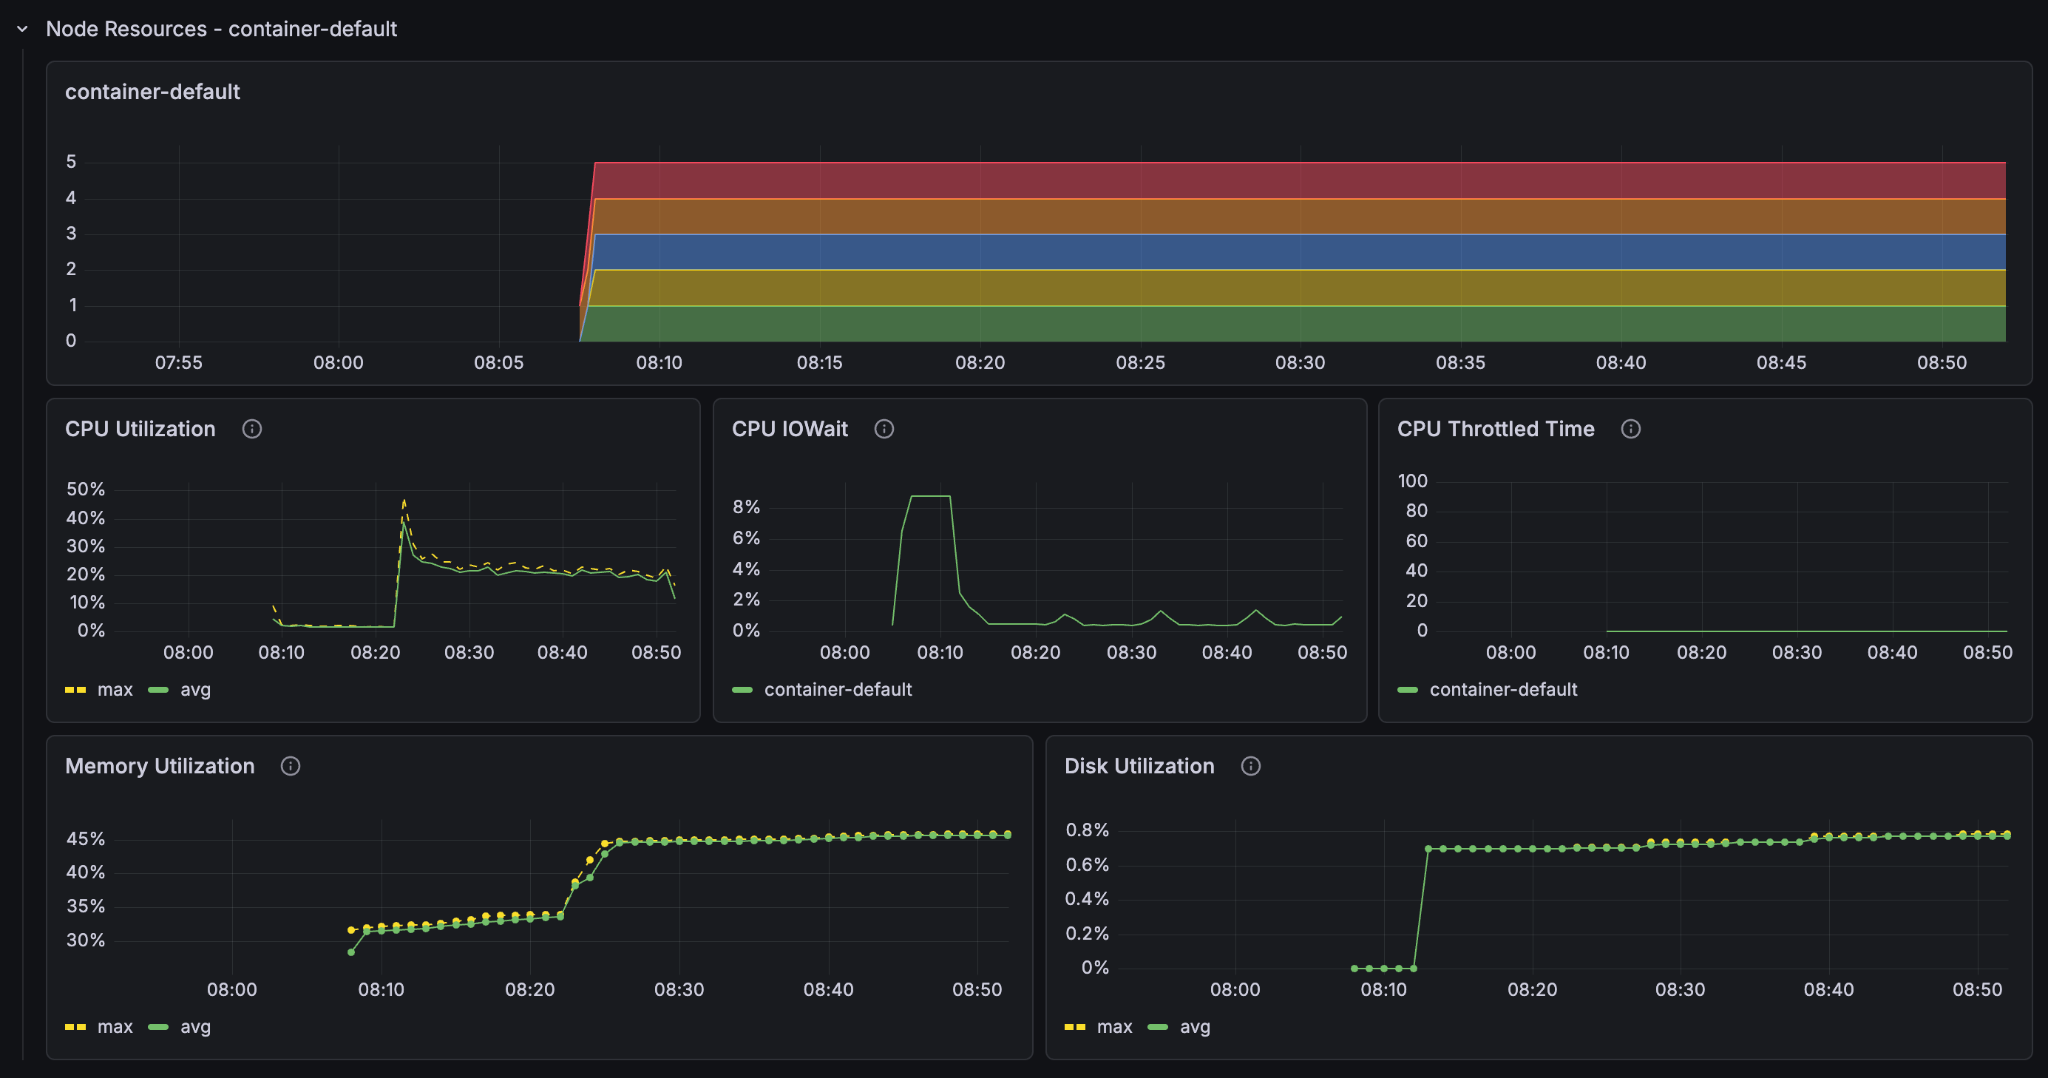
Task: Open the container-default panel title menu
Action: point(152,91)
